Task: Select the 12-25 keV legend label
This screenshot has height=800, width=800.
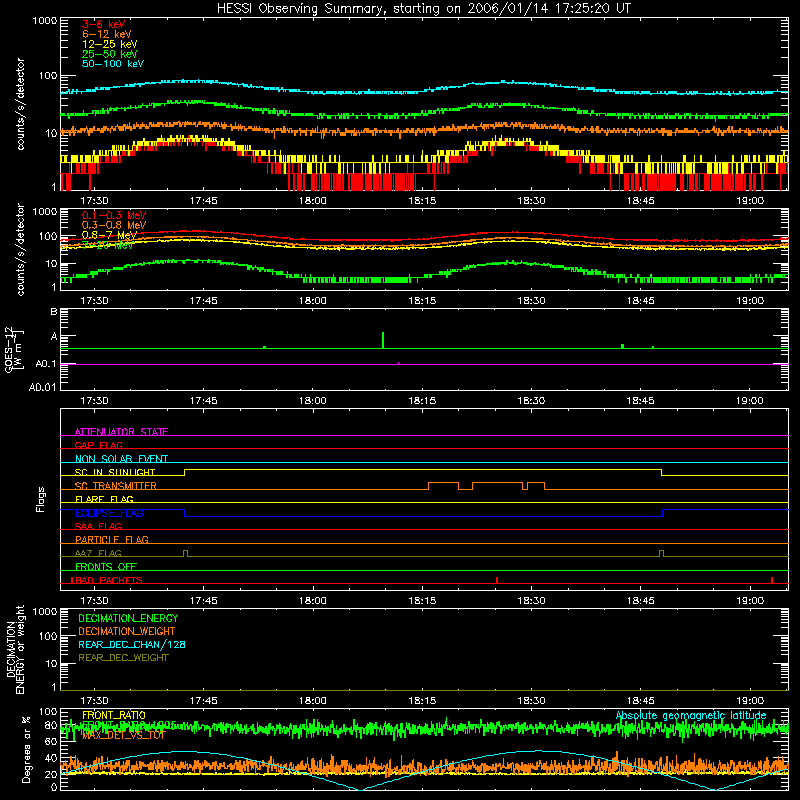Action: pyautogui.click(x=110, y=44)
